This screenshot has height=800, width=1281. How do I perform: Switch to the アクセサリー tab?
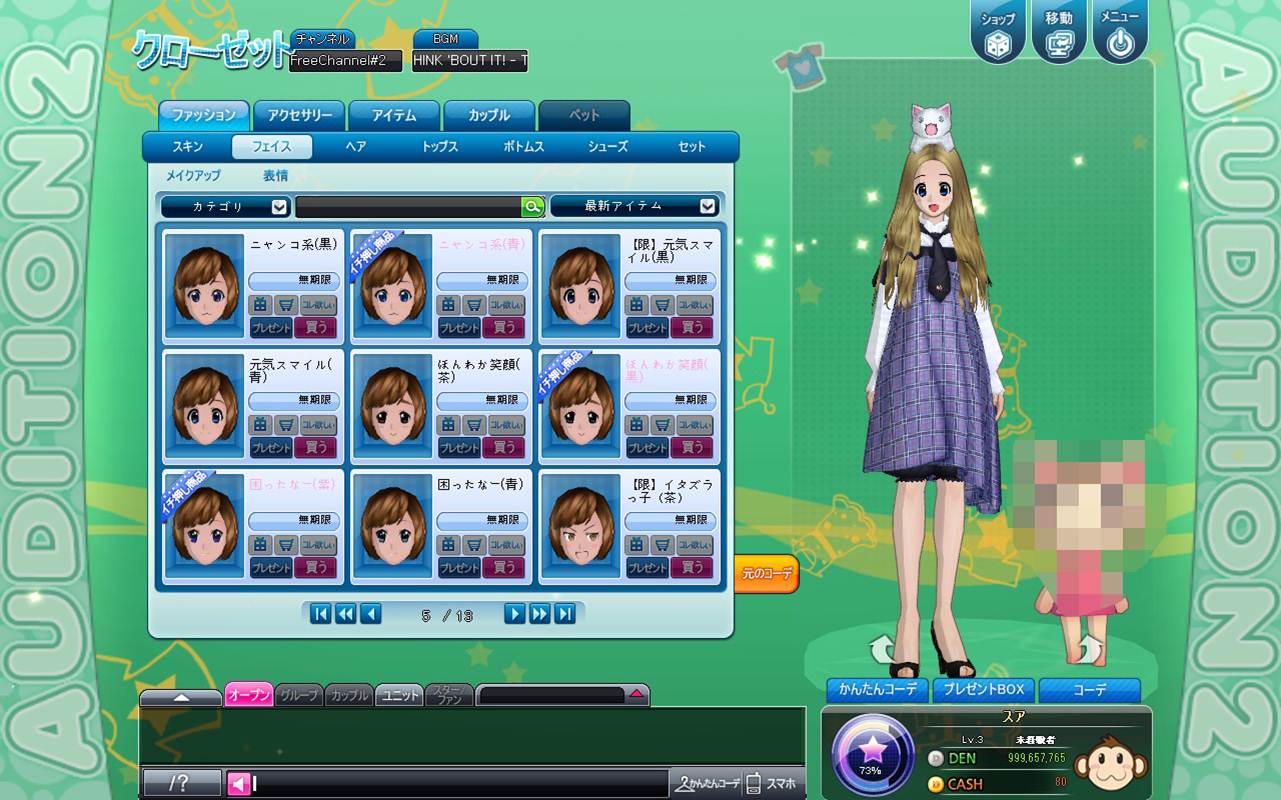pyautogui.click(x=299, y=115)
